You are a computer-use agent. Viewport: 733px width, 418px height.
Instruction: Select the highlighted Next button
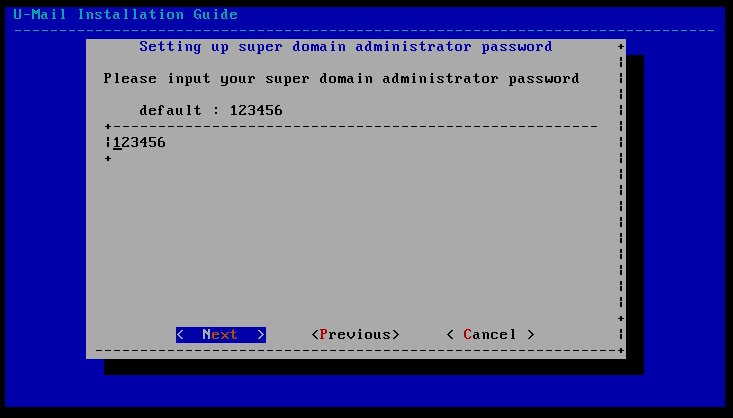coord(221,335)
